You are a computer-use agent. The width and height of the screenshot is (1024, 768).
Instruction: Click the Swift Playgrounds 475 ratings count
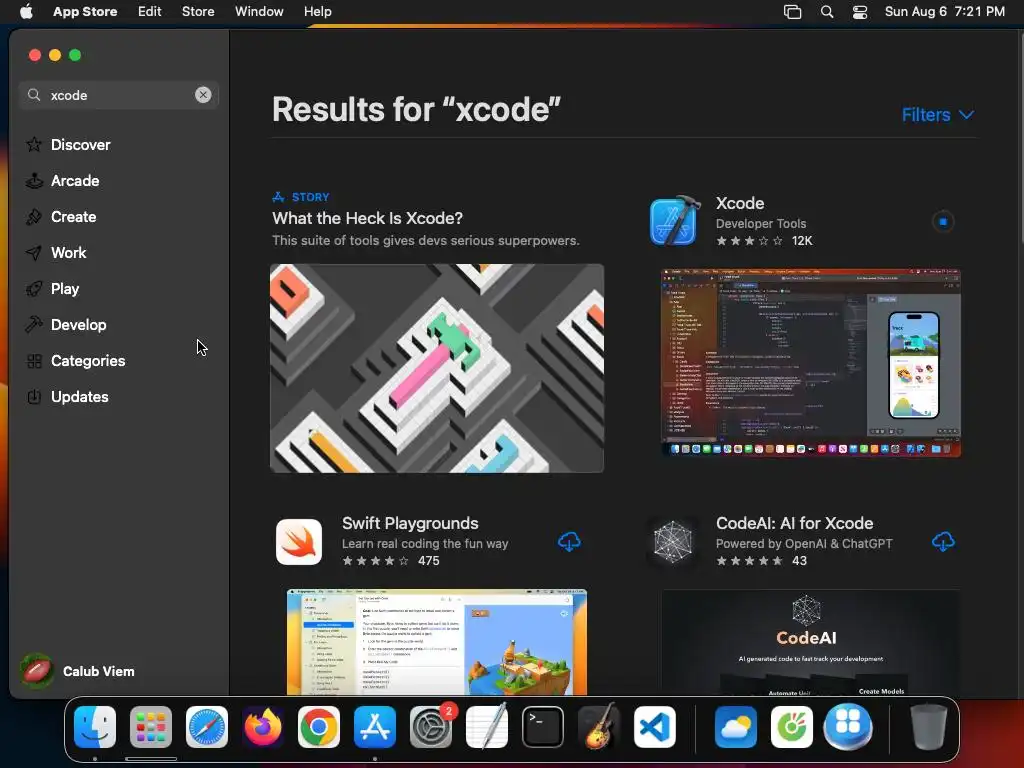[428, 561]
